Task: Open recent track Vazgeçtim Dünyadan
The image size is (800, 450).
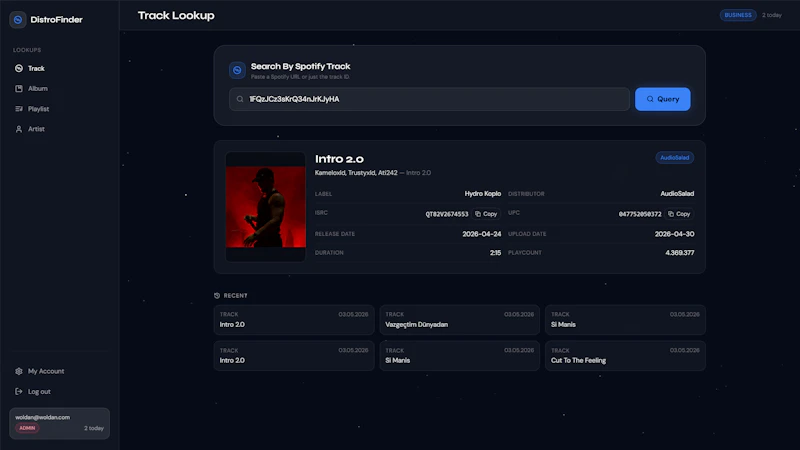Action: (459, 320)
